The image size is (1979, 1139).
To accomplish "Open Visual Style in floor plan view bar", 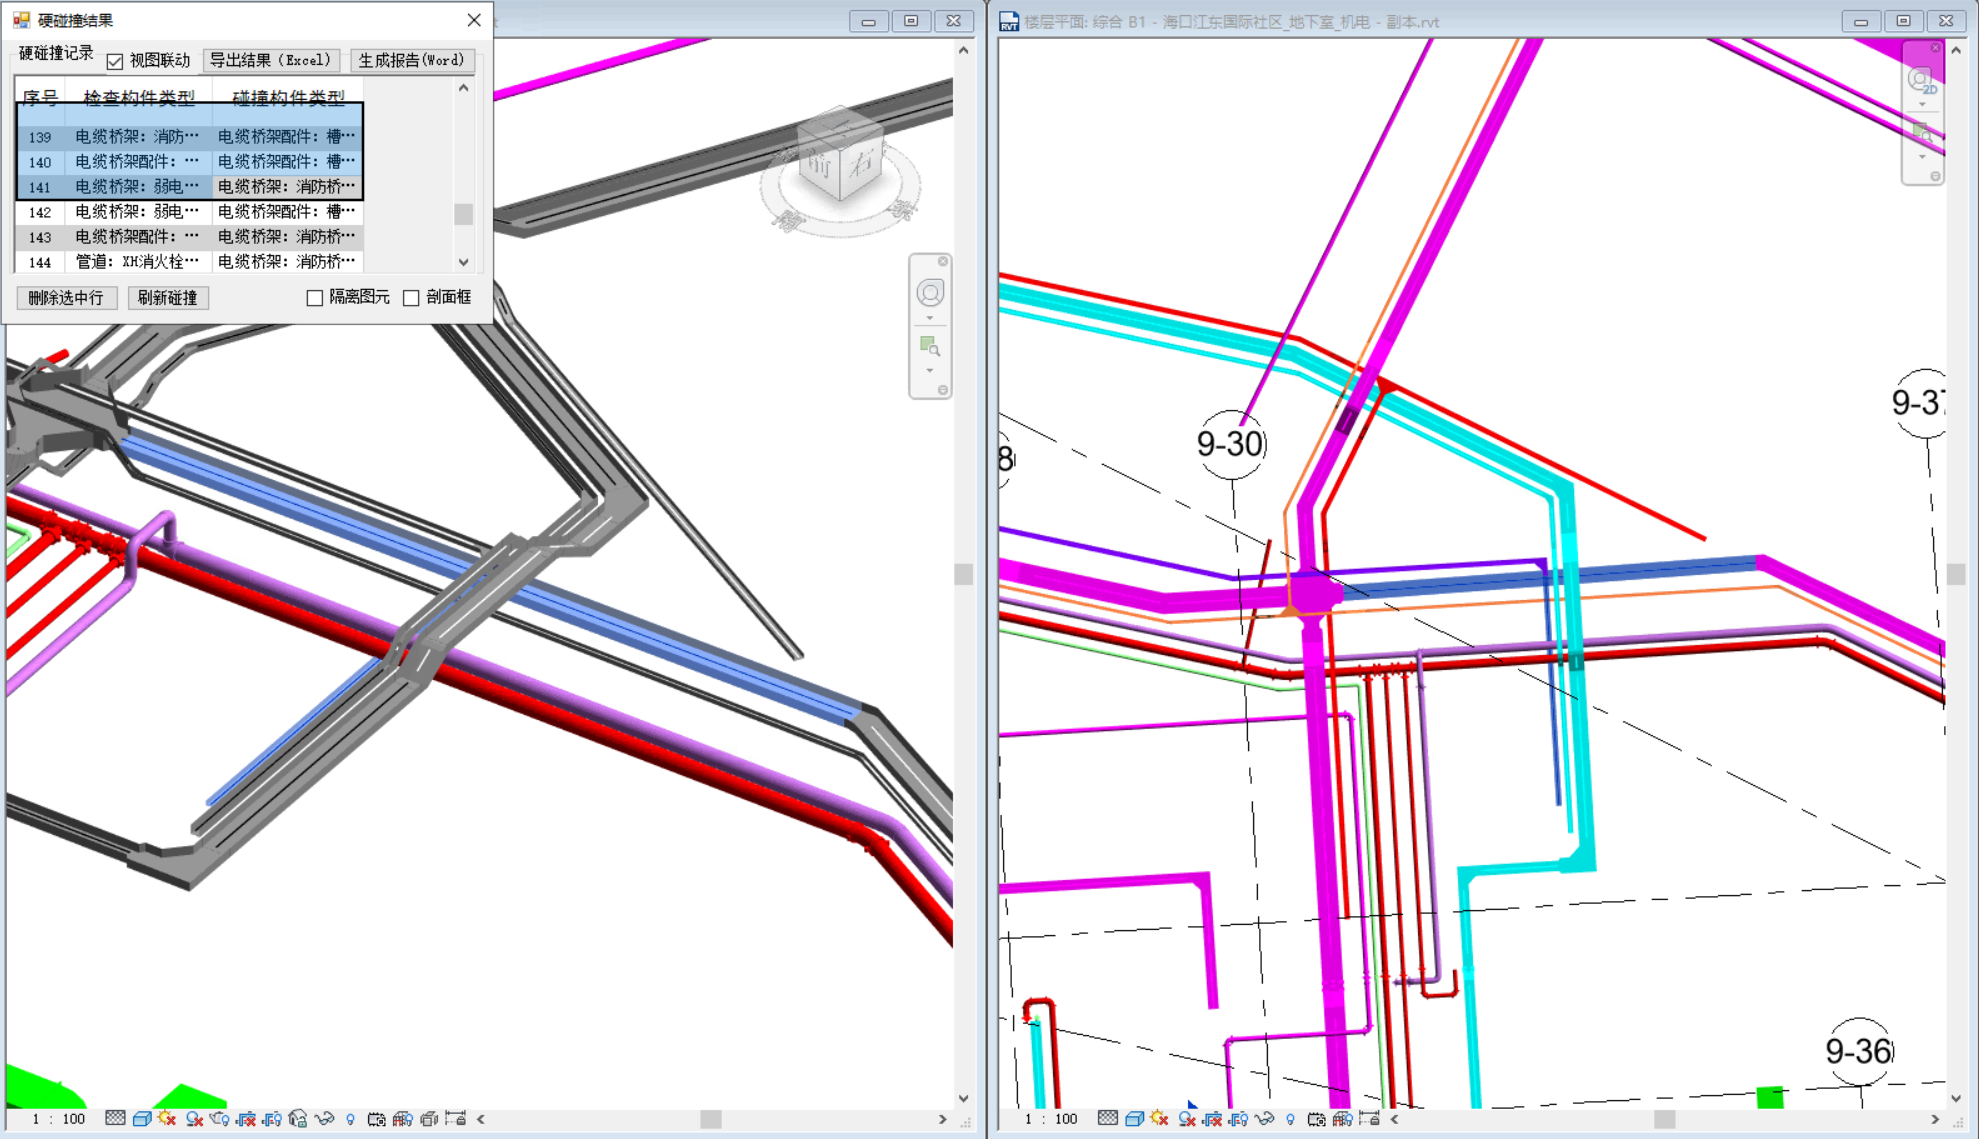I will pyautogui.click(x=1135, y=1118).
